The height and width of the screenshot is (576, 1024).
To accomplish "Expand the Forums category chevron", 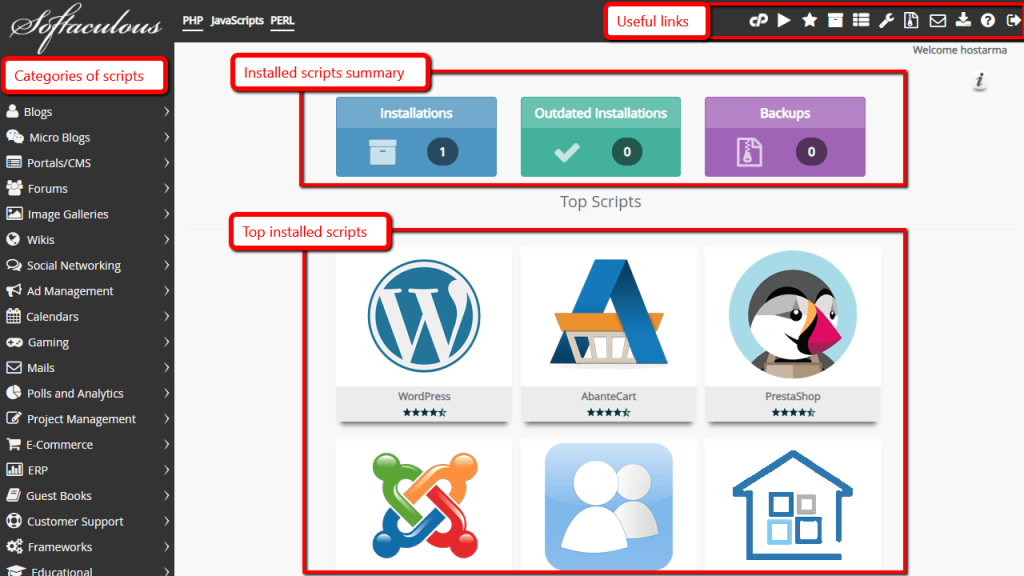I will pyautogui.click(x=167, y=188).
